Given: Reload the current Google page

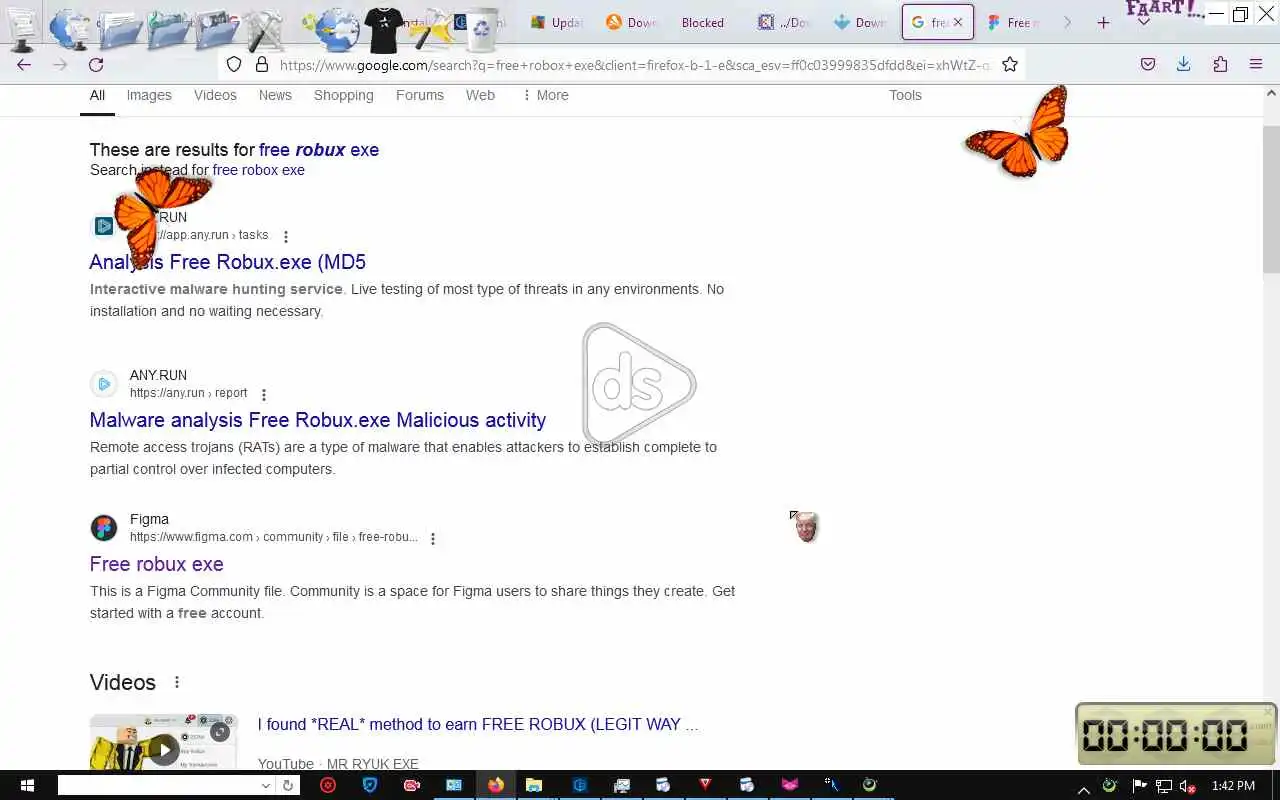Looking at the screenshot, I should 96,64.
